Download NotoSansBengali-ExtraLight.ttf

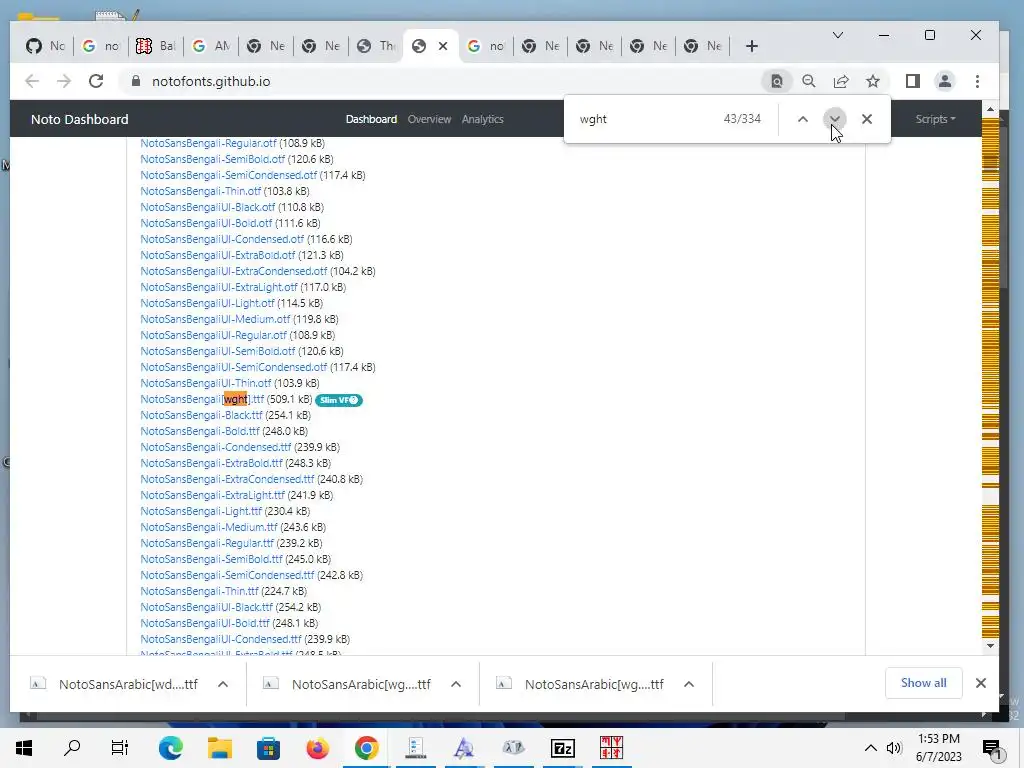tap(212, 495)
